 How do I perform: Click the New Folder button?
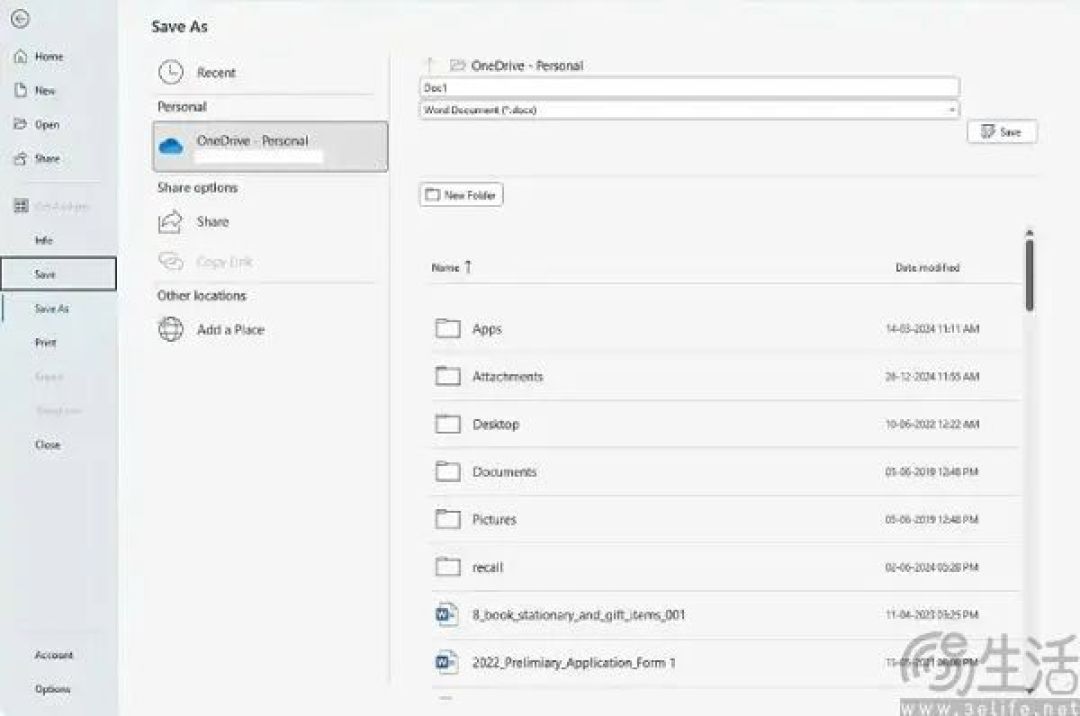coord(461,195)
